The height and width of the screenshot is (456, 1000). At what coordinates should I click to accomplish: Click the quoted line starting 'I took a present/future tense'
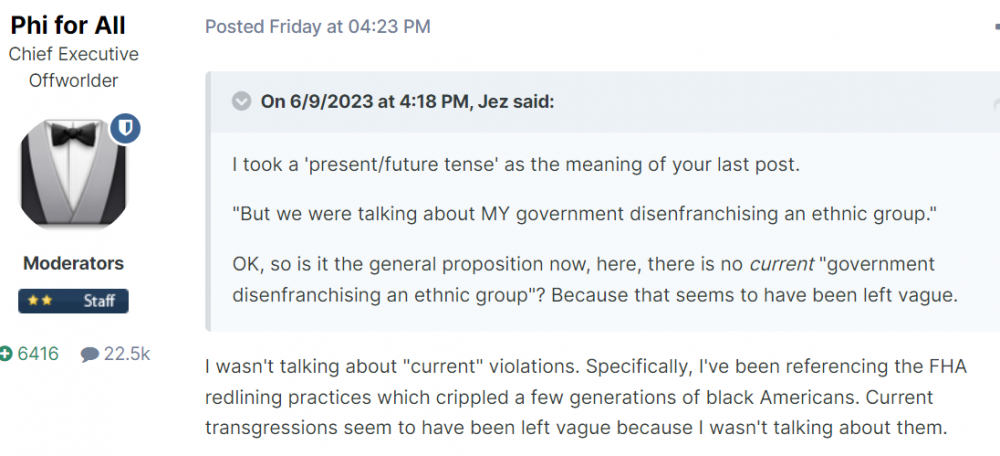(x=516, y=164)
